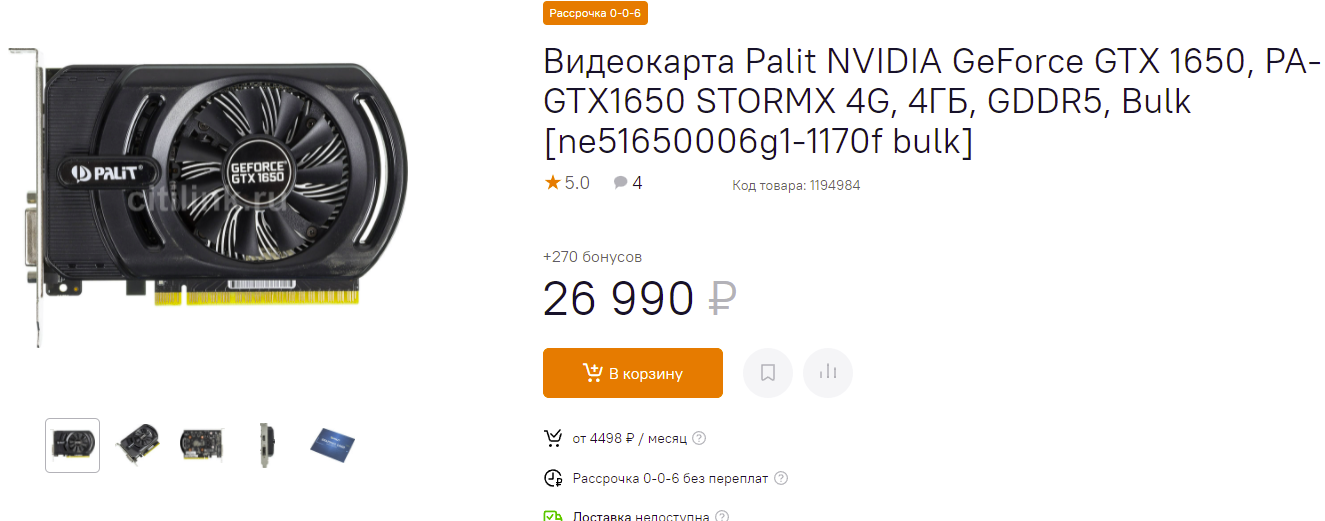This screenshot has height=521, width=1325.
Task: Click the installment clock icon
Action: click(x=553, y=478)
